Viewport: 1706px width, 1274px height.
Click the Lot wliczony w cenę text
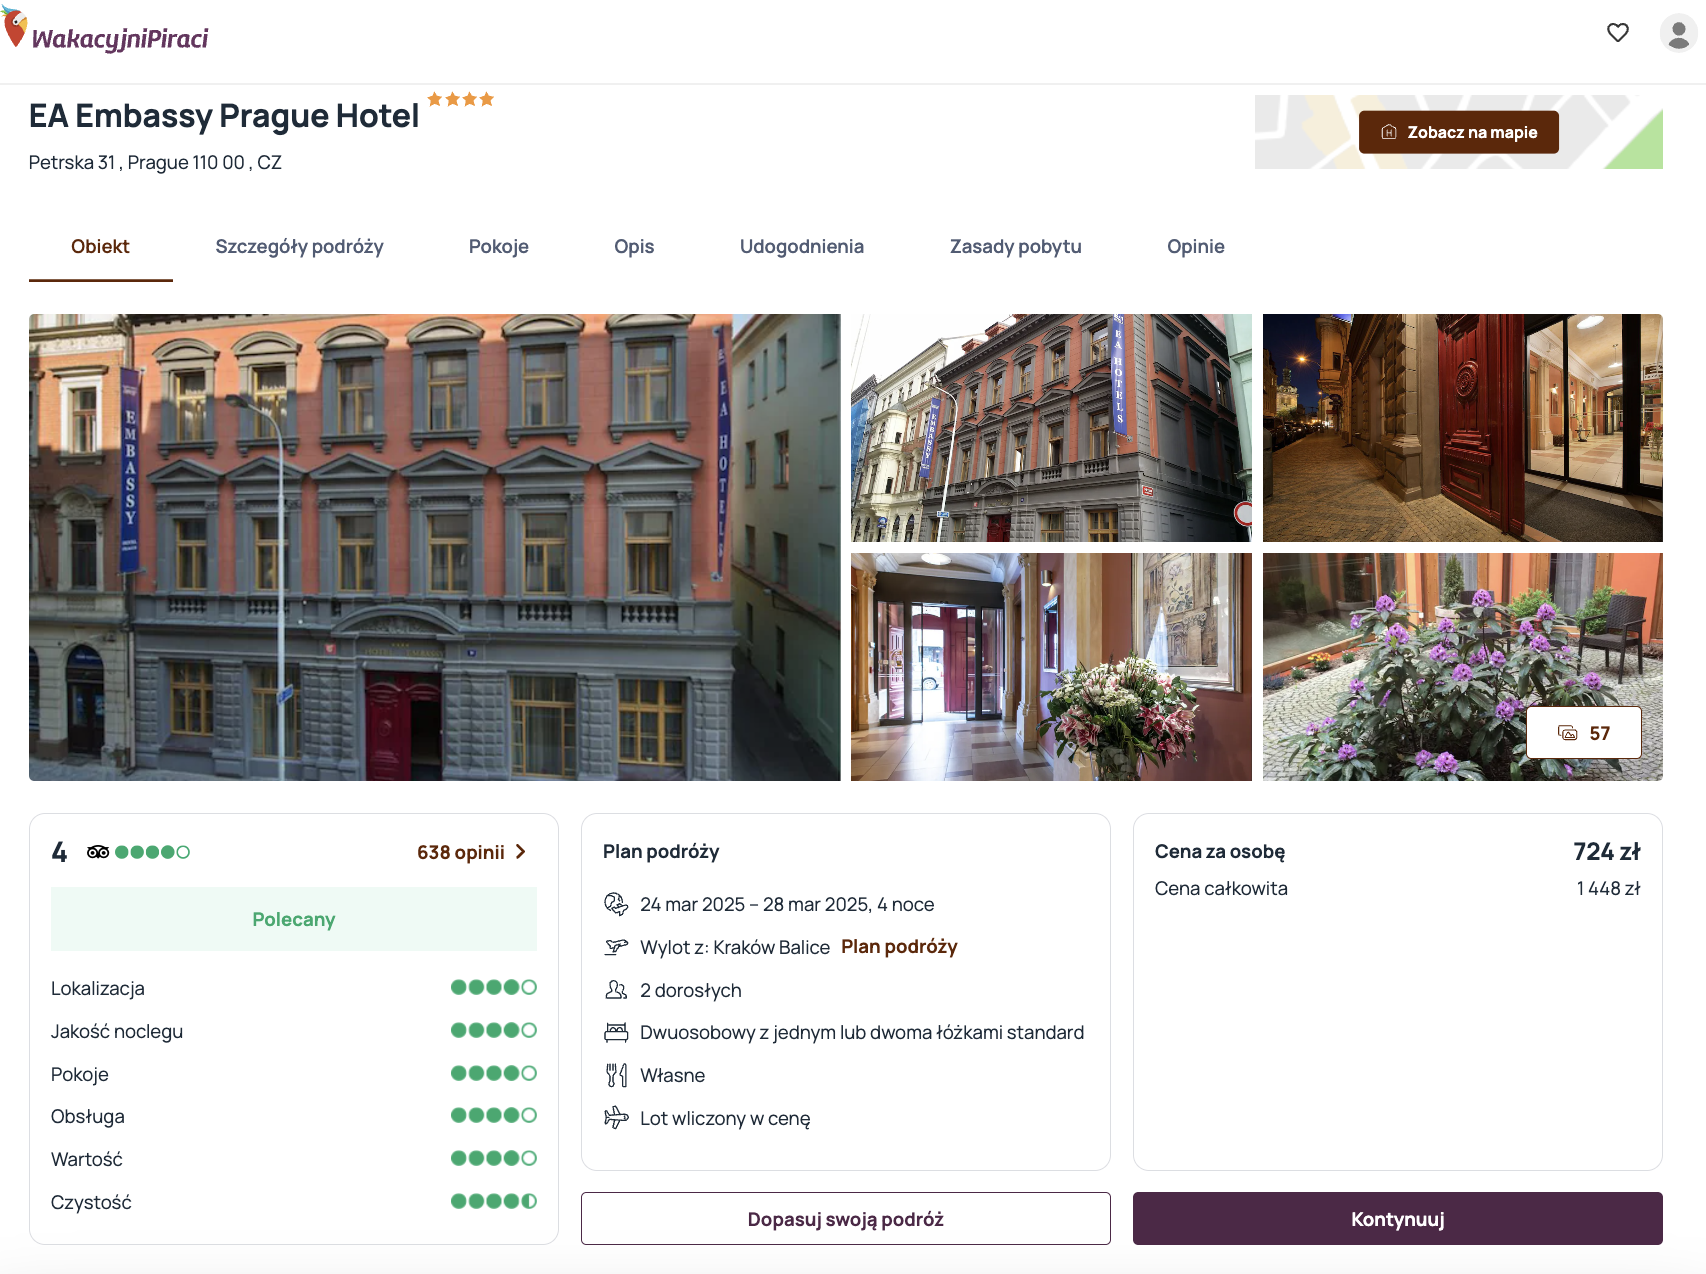pyautogui.click(x=725, y=1118)
